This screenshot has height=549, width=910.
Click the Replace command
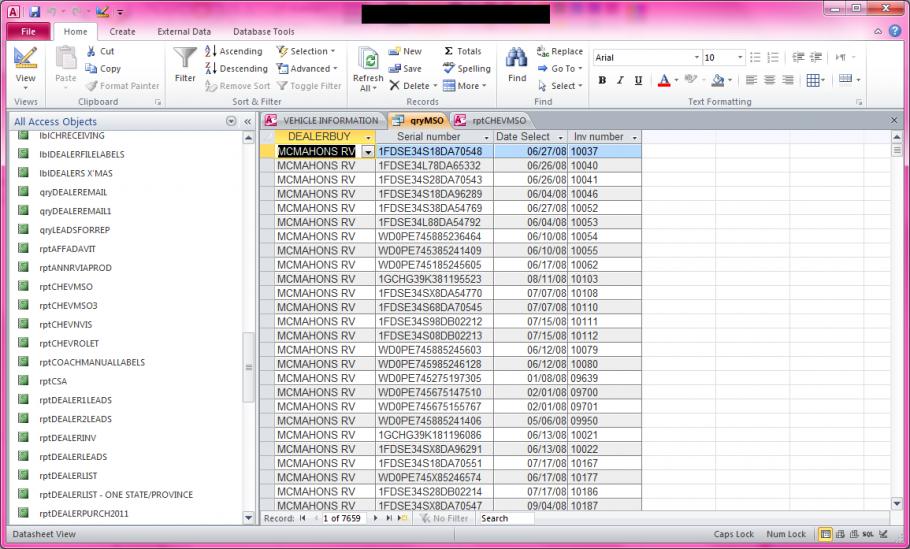(x=559, y=51)
